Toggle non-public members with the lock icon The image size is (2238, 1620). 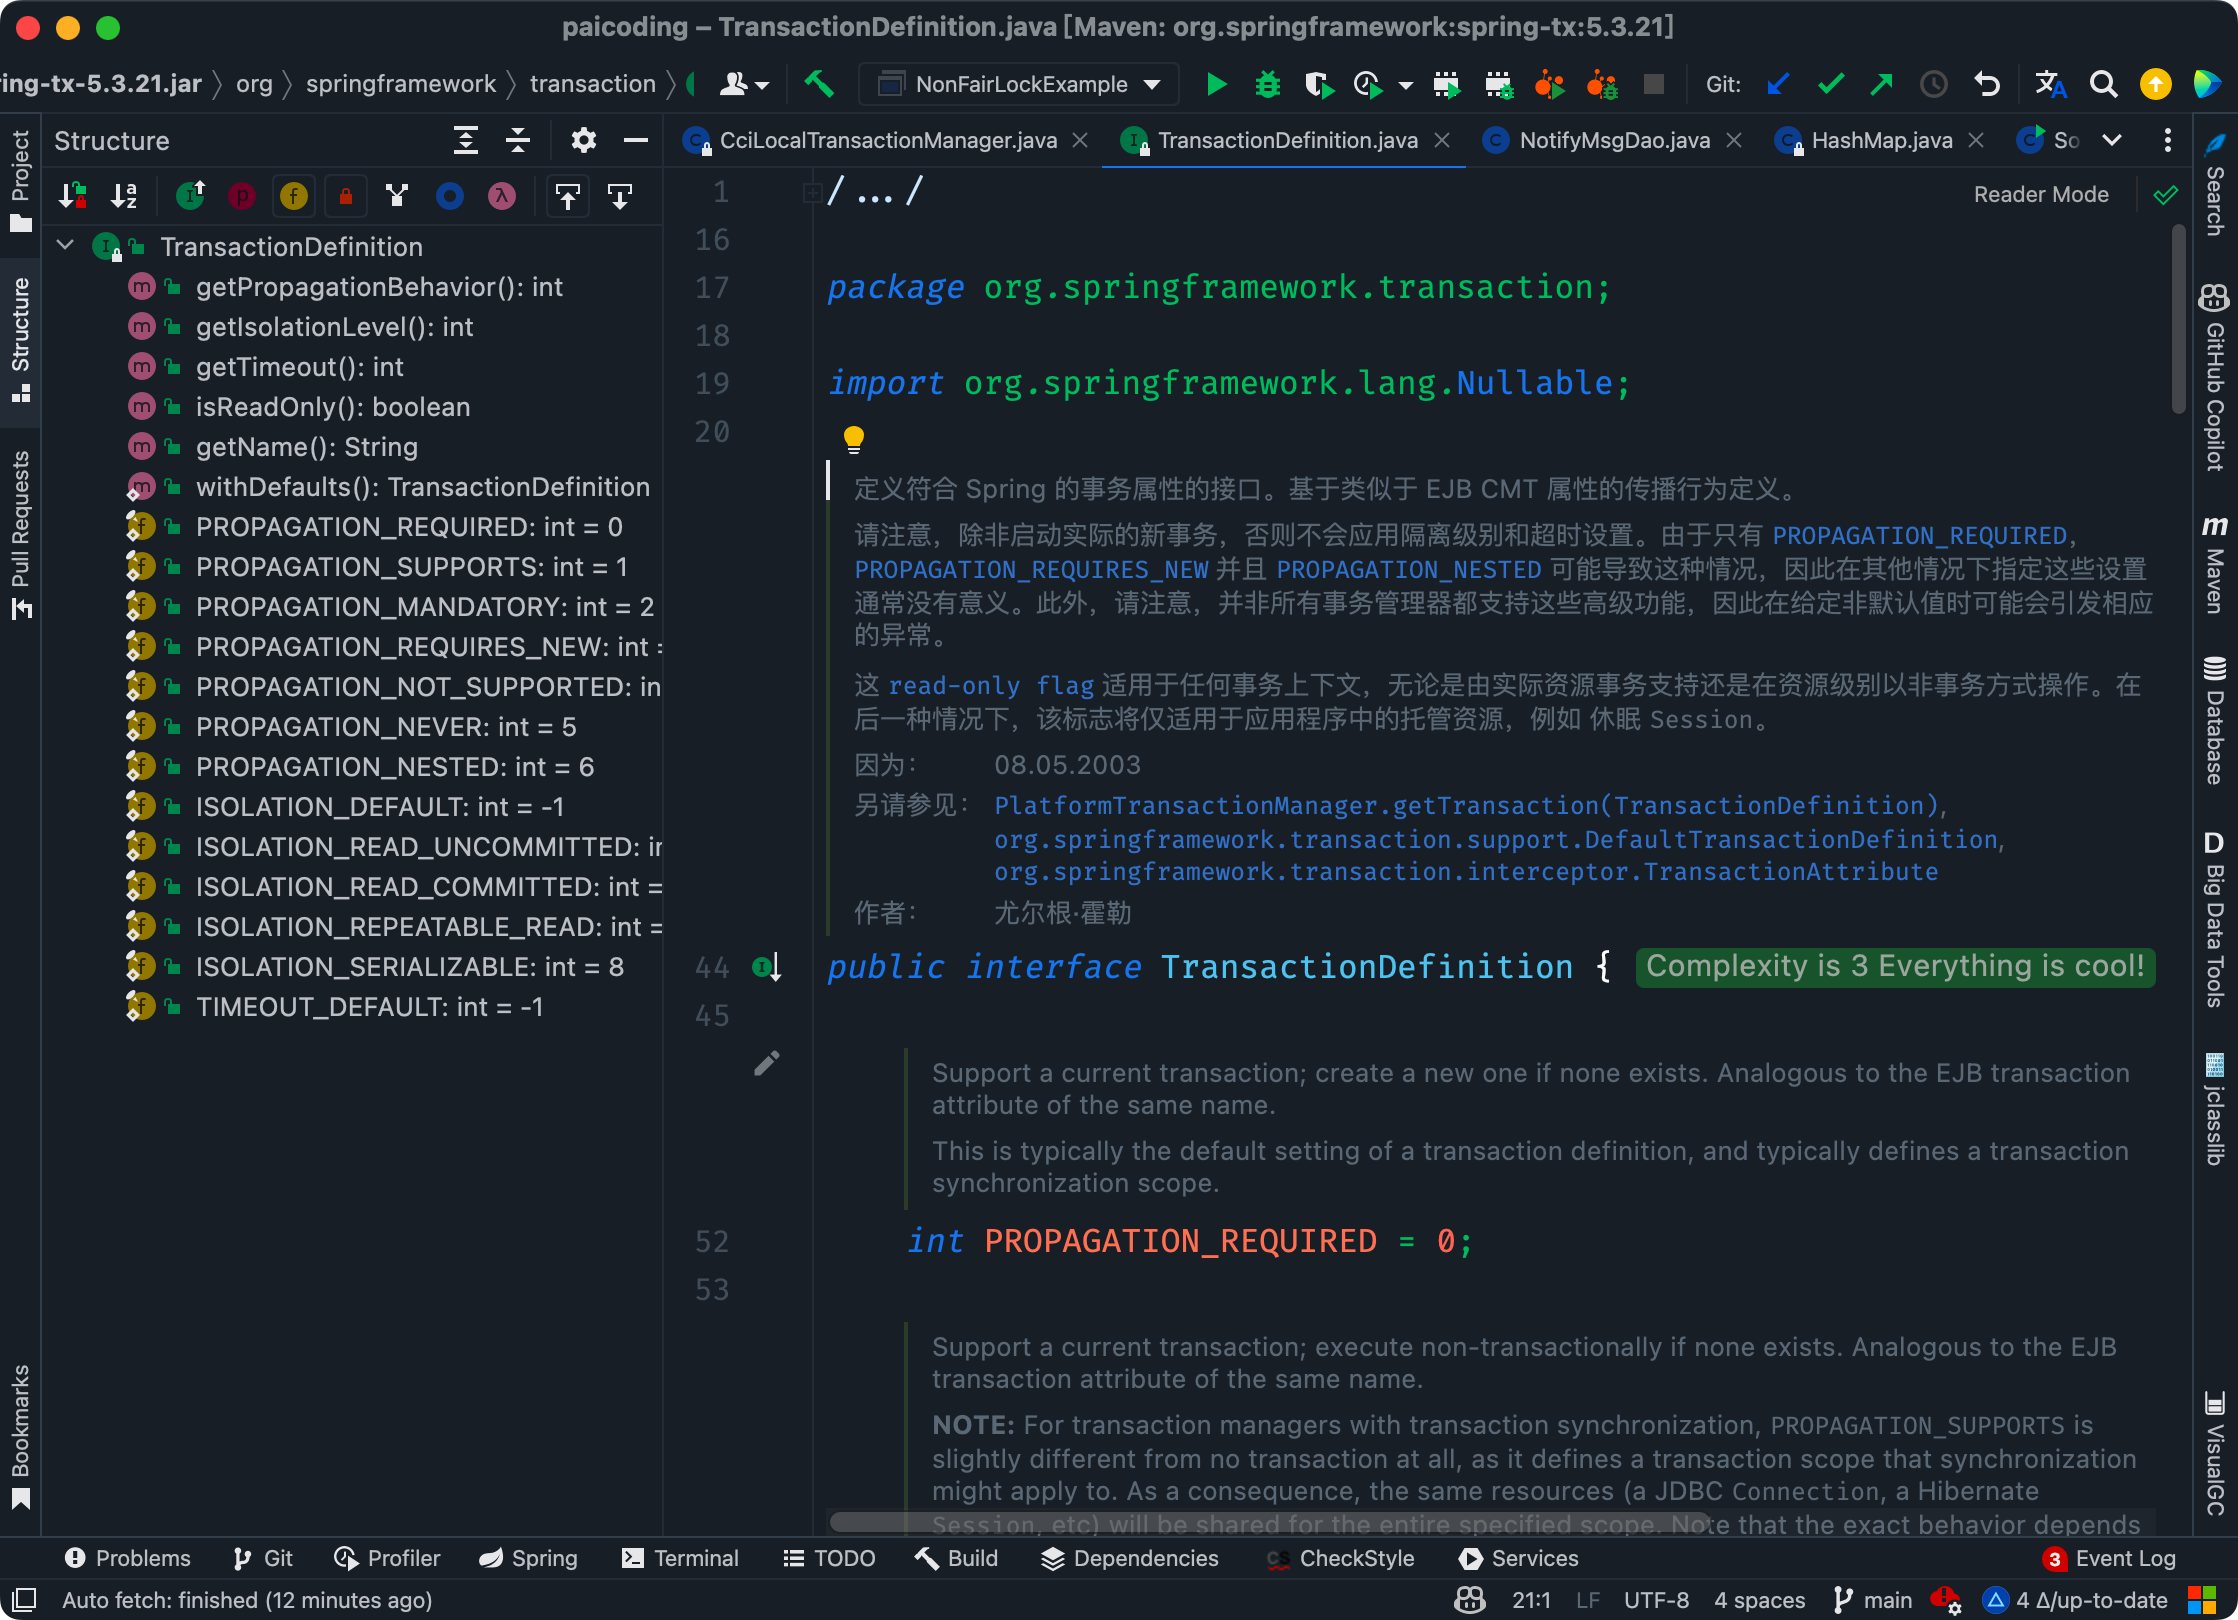click(x=346, y=196)
